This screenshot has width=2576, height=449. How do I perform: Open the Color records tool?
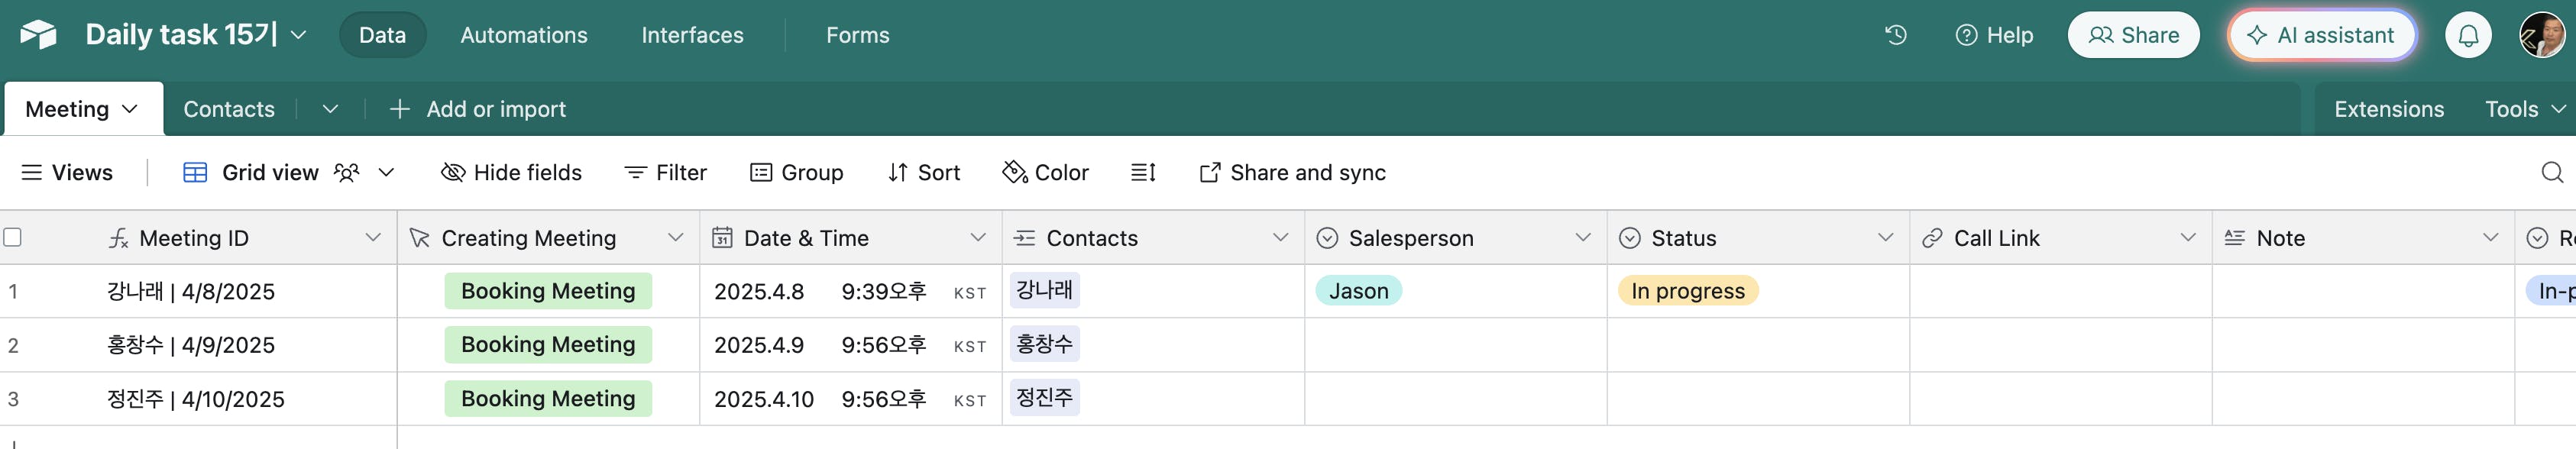tap(1045, 172)
